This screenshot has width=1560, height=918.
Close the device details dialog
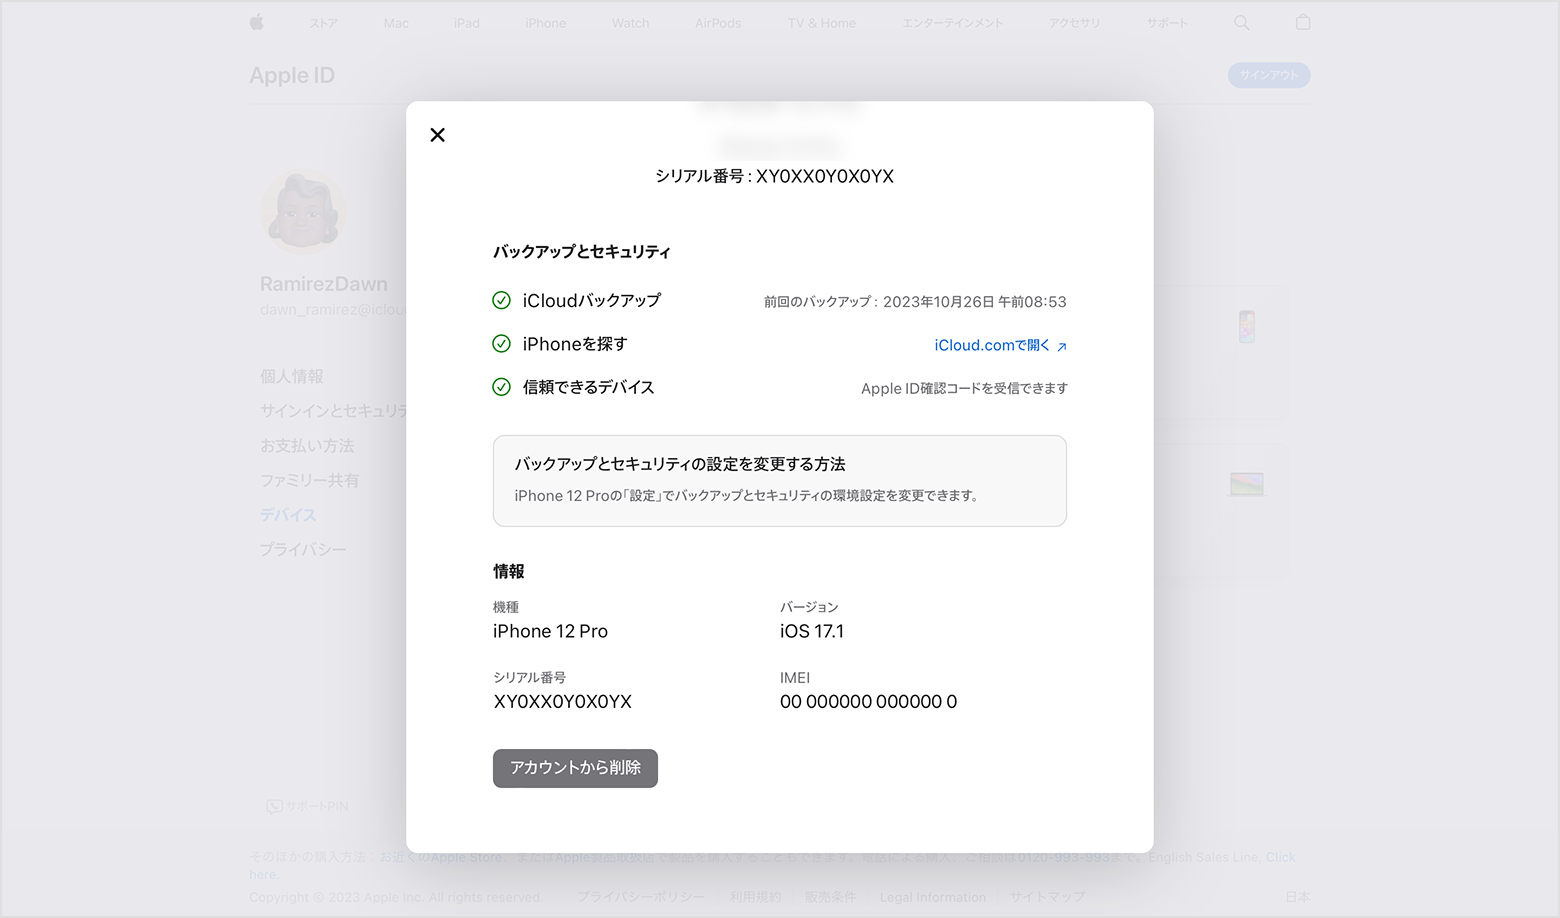coord(437,134)
